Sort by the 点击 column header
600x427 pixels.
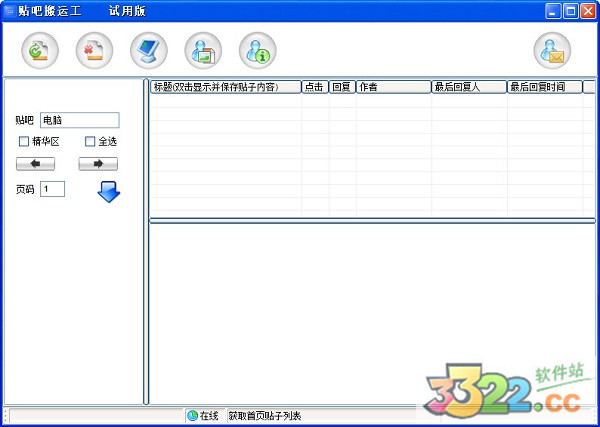coord(315,87)
